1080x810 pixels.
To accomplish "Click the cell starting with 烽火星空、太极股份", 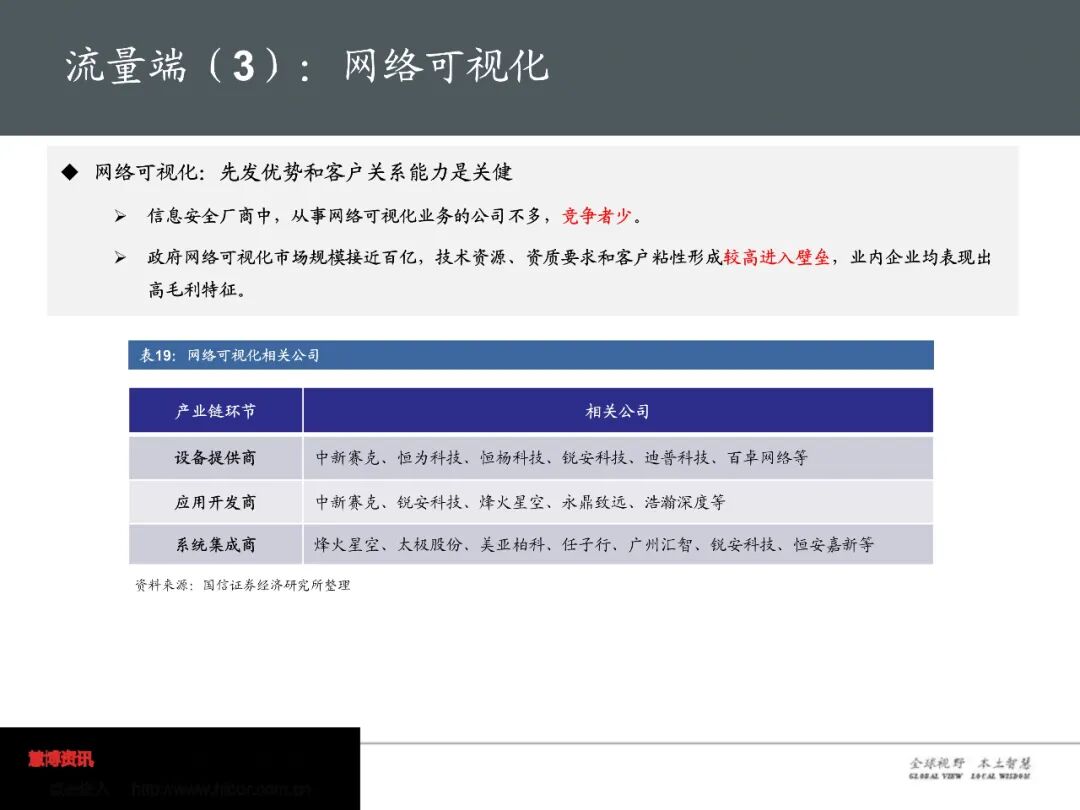I will pyautogui.click(x=618, y=545).
